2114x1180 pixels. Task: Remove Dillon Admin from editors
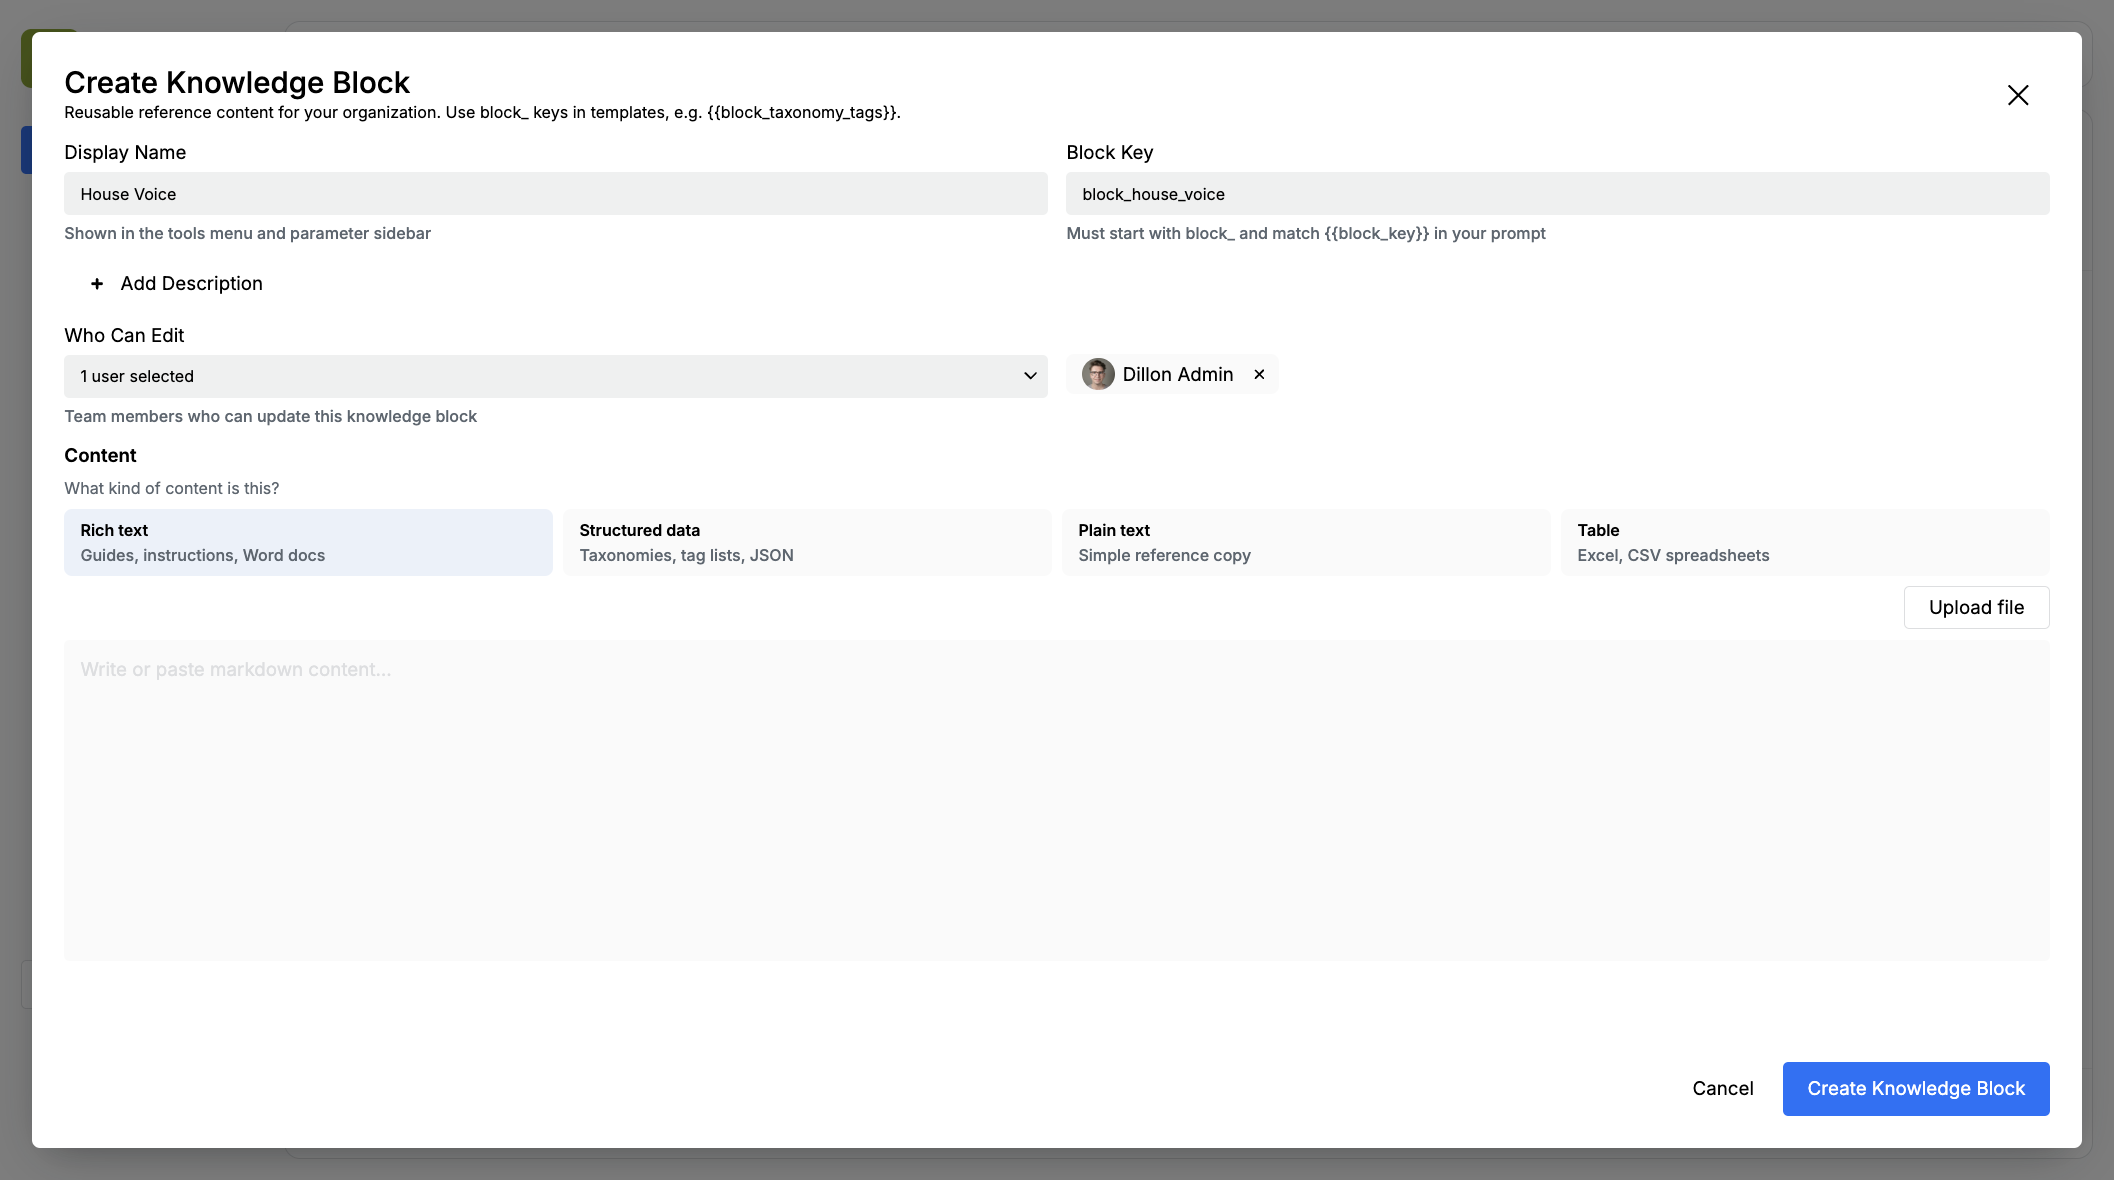(x=1259, y=374)
